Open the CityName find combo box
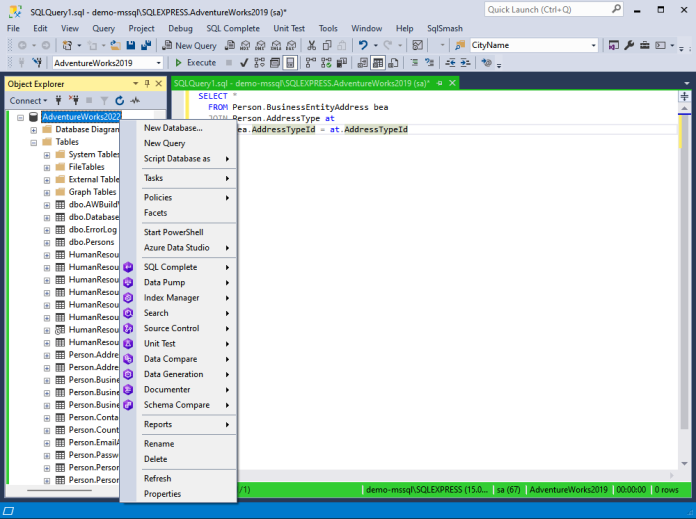The image size is (696, 519). pos(534,45)
